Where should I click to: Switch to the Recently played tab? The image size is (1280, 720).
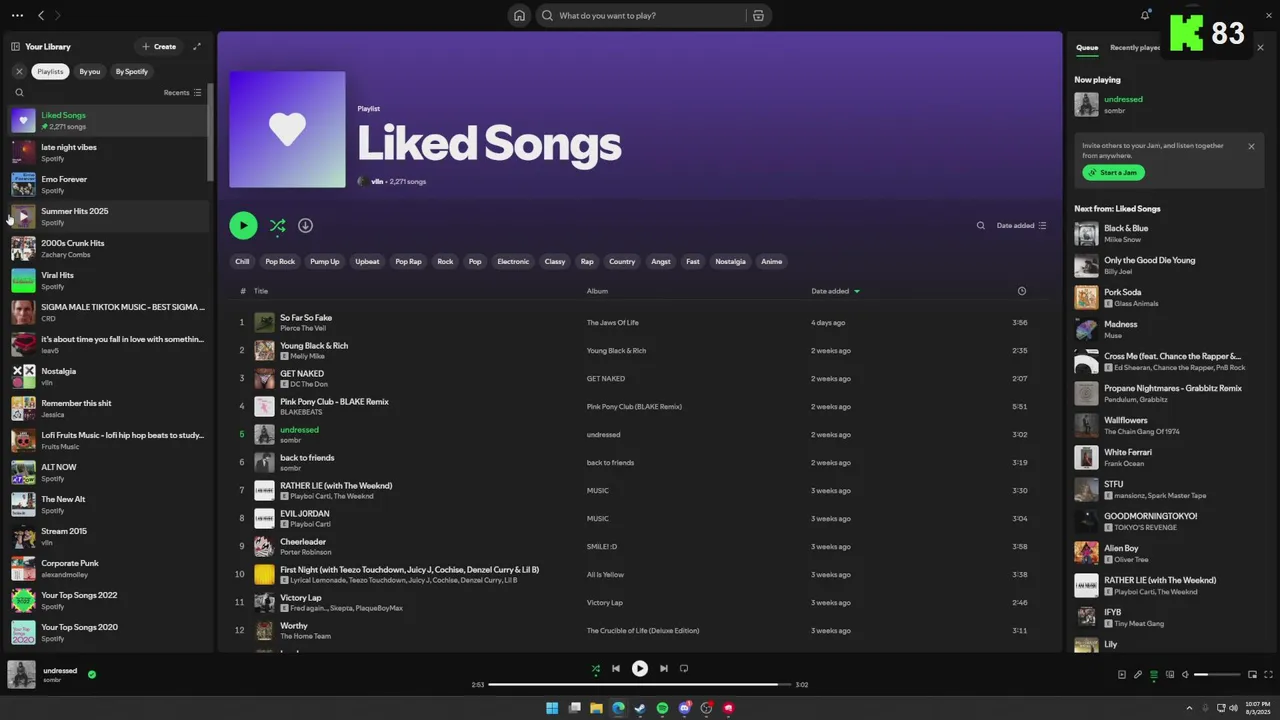click(1135, 47)
